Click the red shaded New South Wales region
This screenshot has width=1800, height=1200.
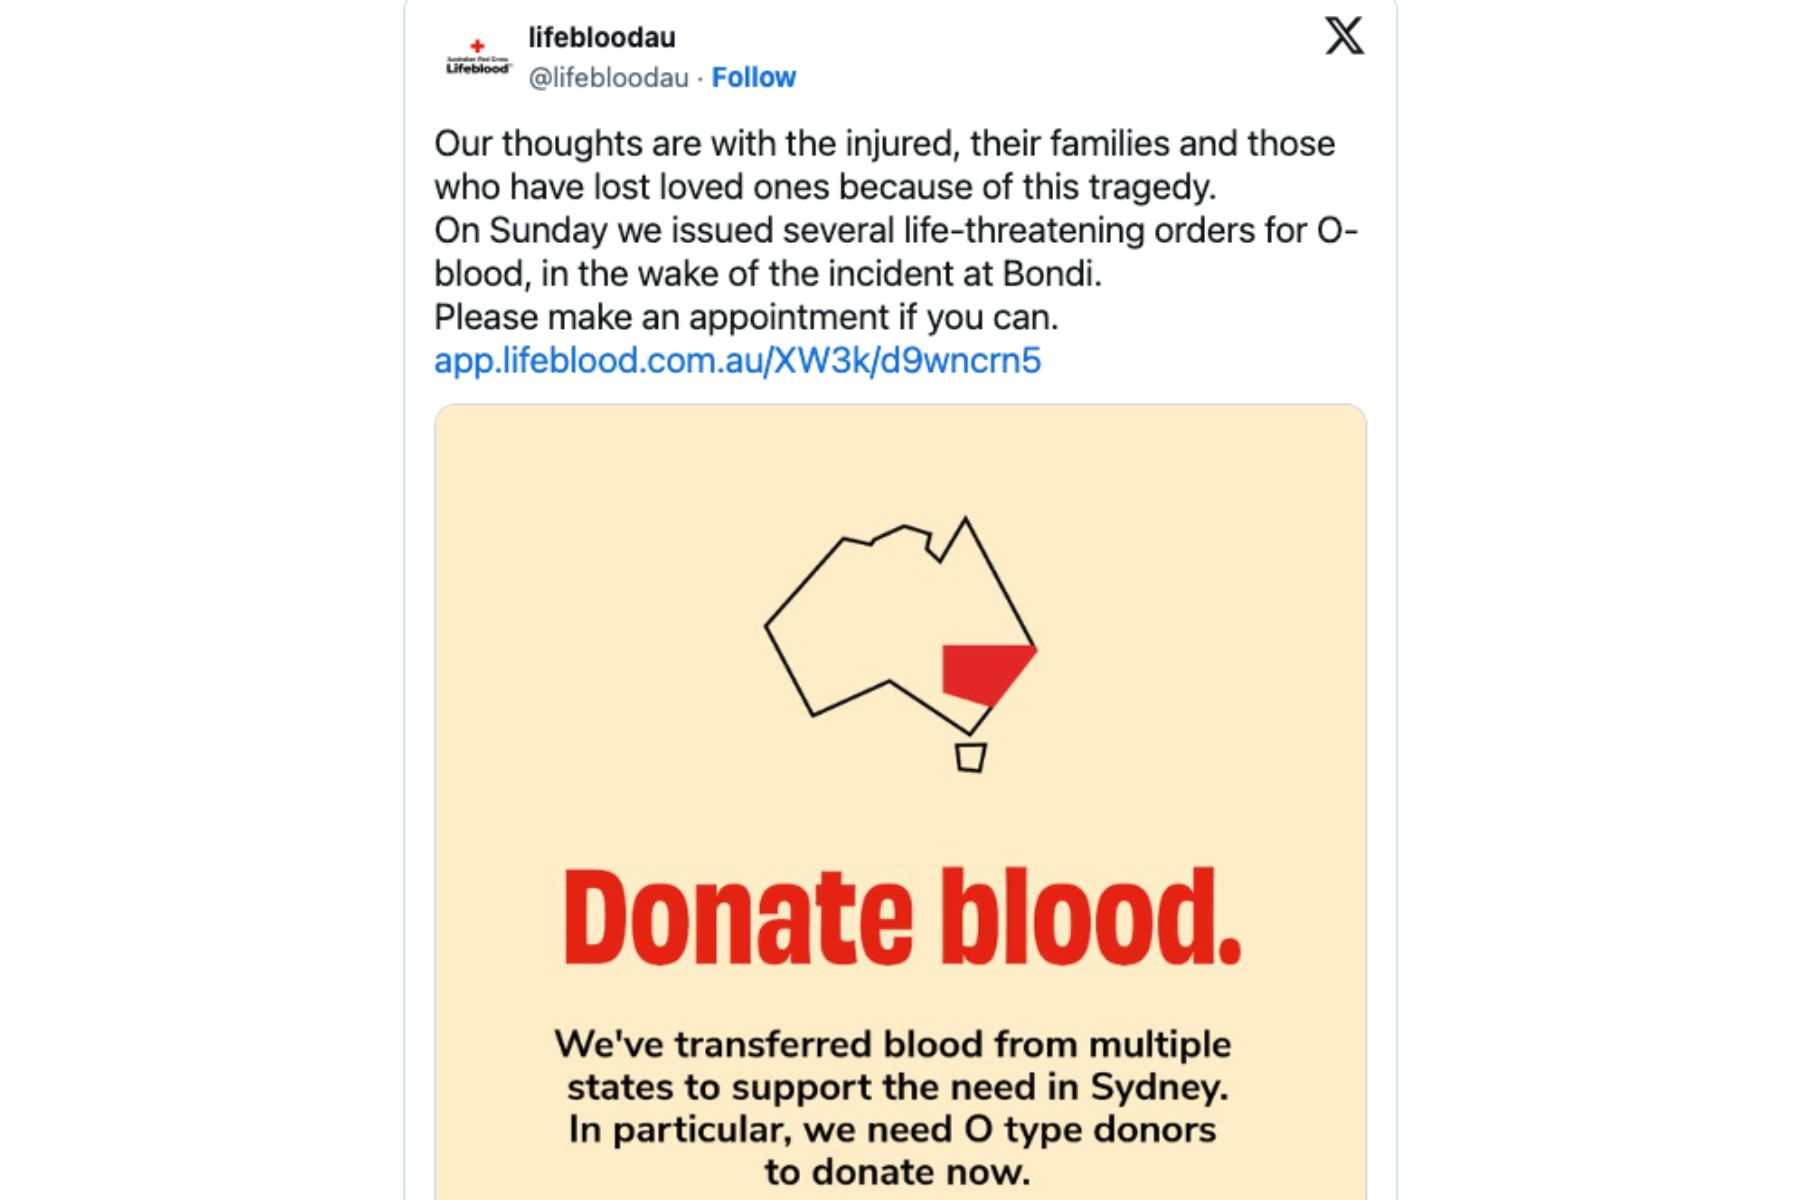point(982,672)
